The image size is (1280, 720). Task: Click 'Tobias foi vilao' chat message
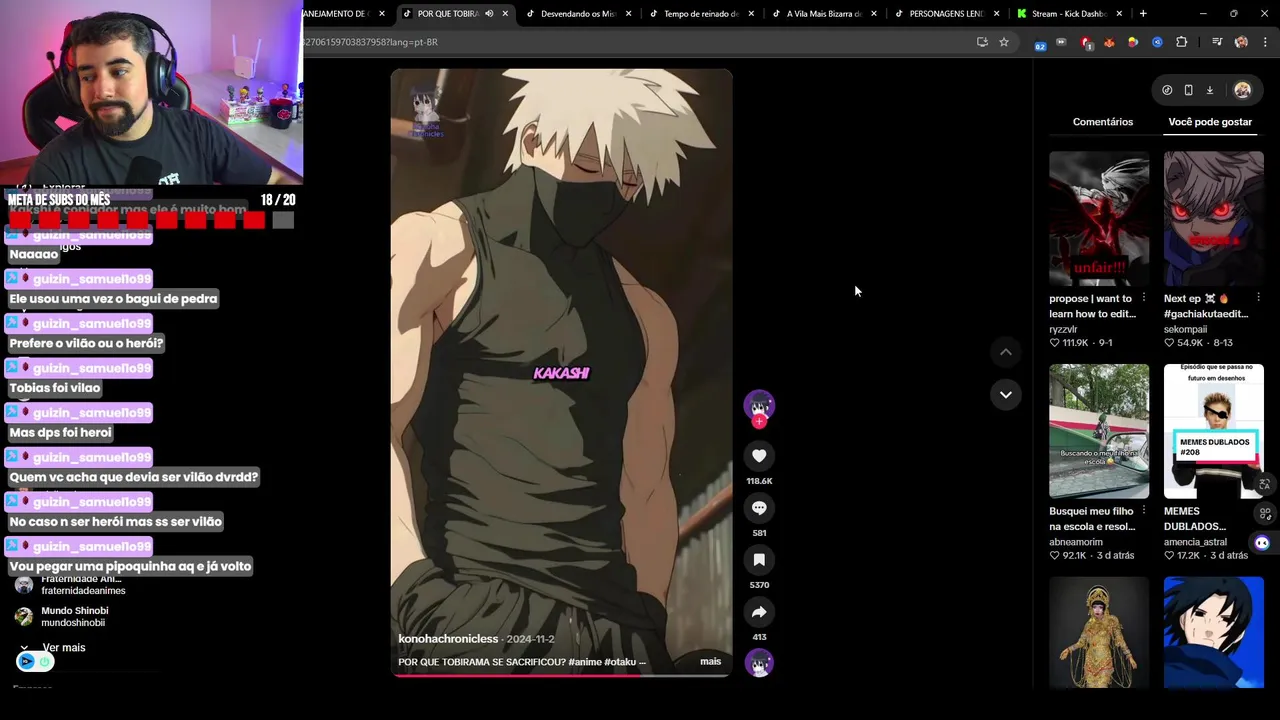[x=55, y=388]
